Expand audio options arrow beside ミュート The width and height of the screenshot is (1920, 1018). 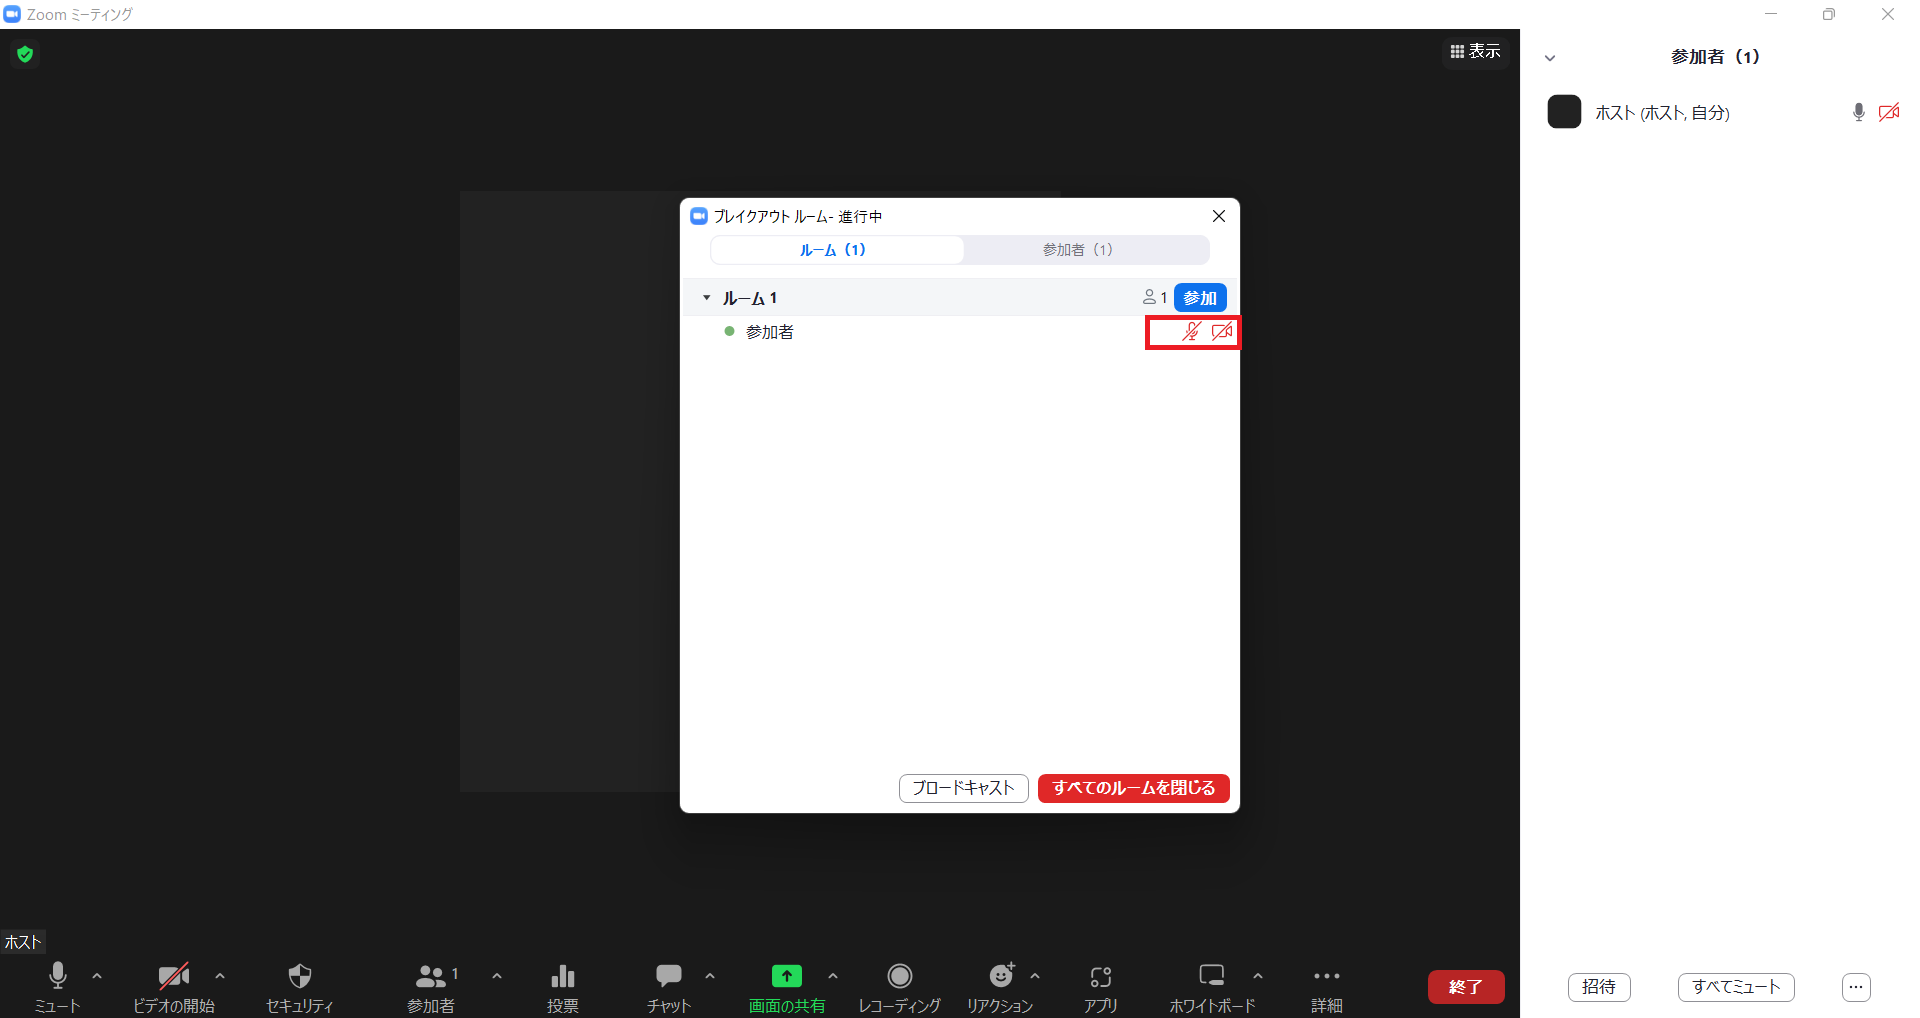tap(97, 976)
